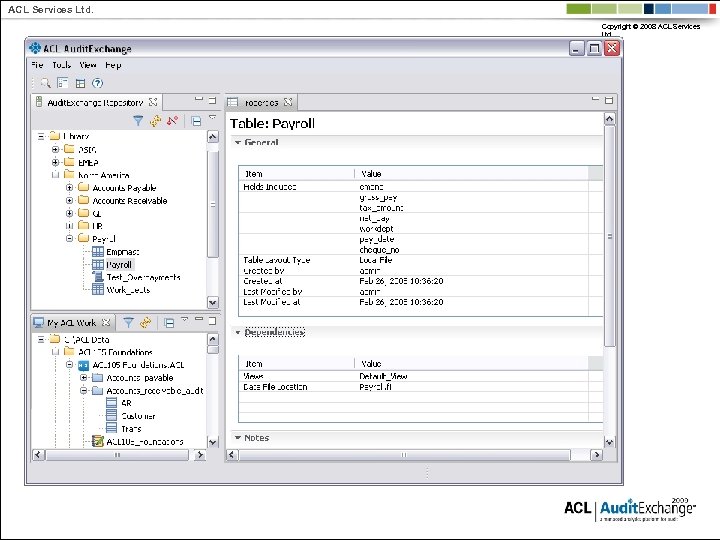Click Repository tree scroll down arrow
The height and width of the screenshot is (540, 720).
[x=213, y=303]
